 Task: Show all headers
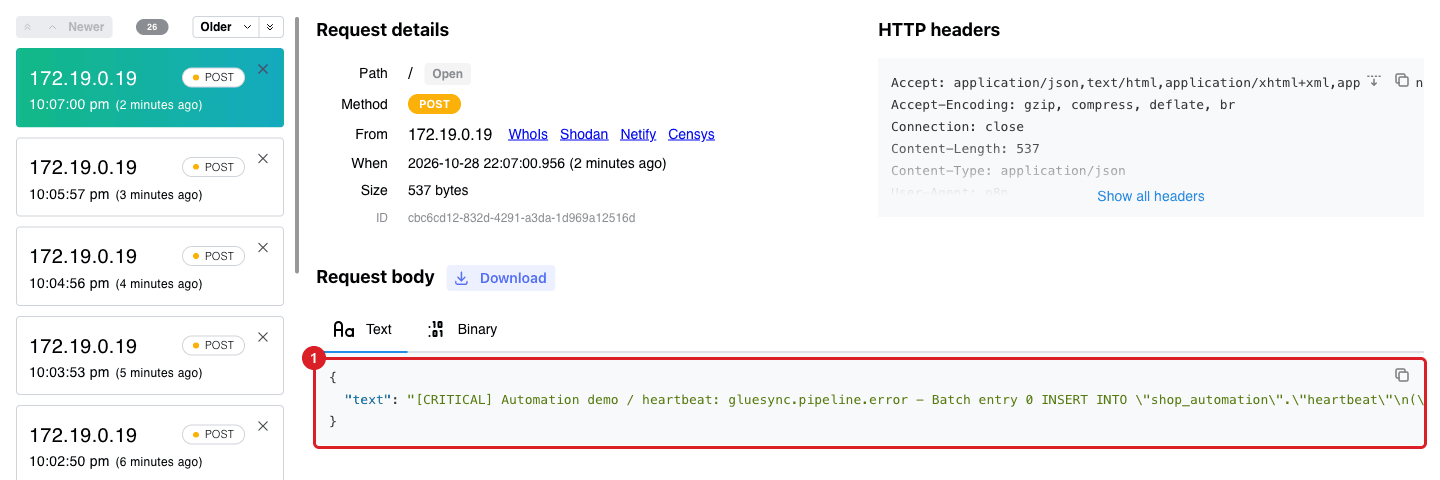coord(1150,196)
